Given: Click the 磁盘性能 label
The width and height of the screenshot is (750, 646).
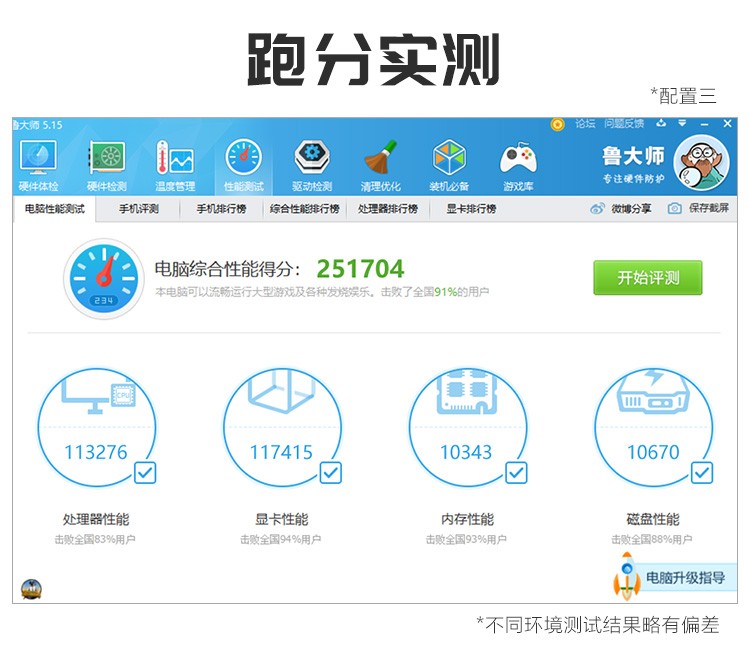Looking at the screenshot, I should tap(653, 519).
